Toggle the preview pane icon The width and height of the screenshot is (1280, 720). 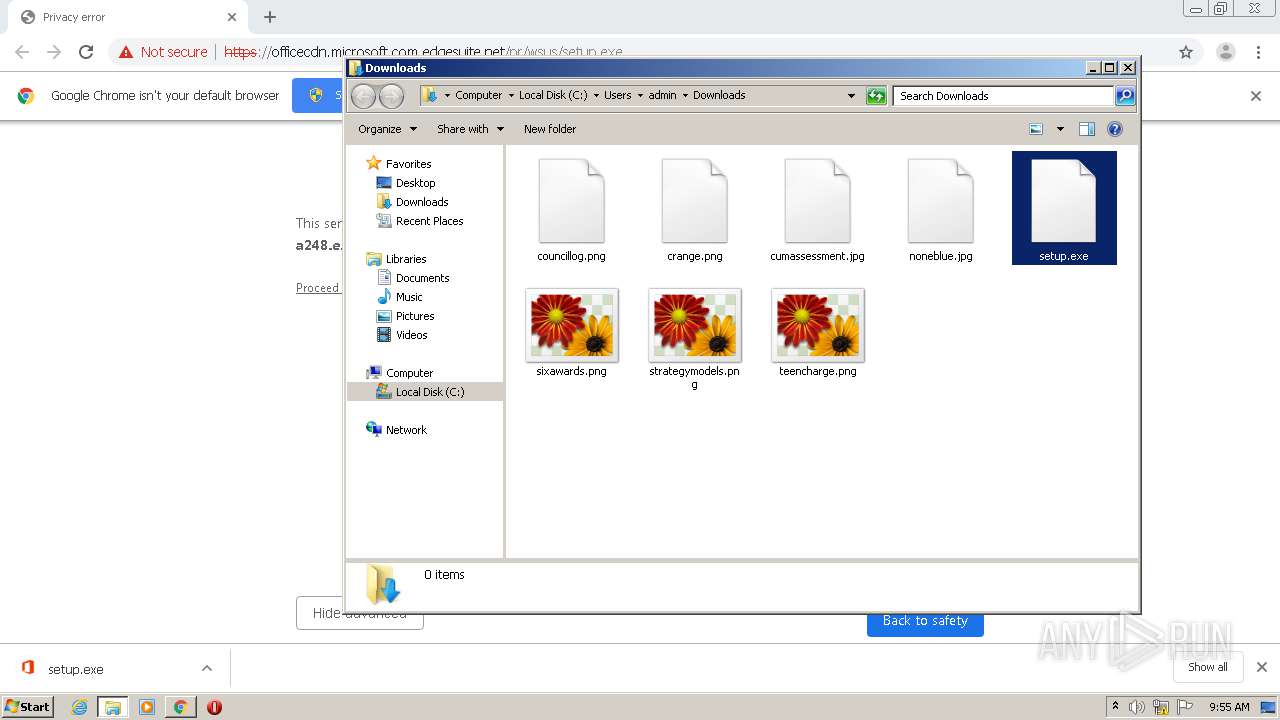point(1087,129)
